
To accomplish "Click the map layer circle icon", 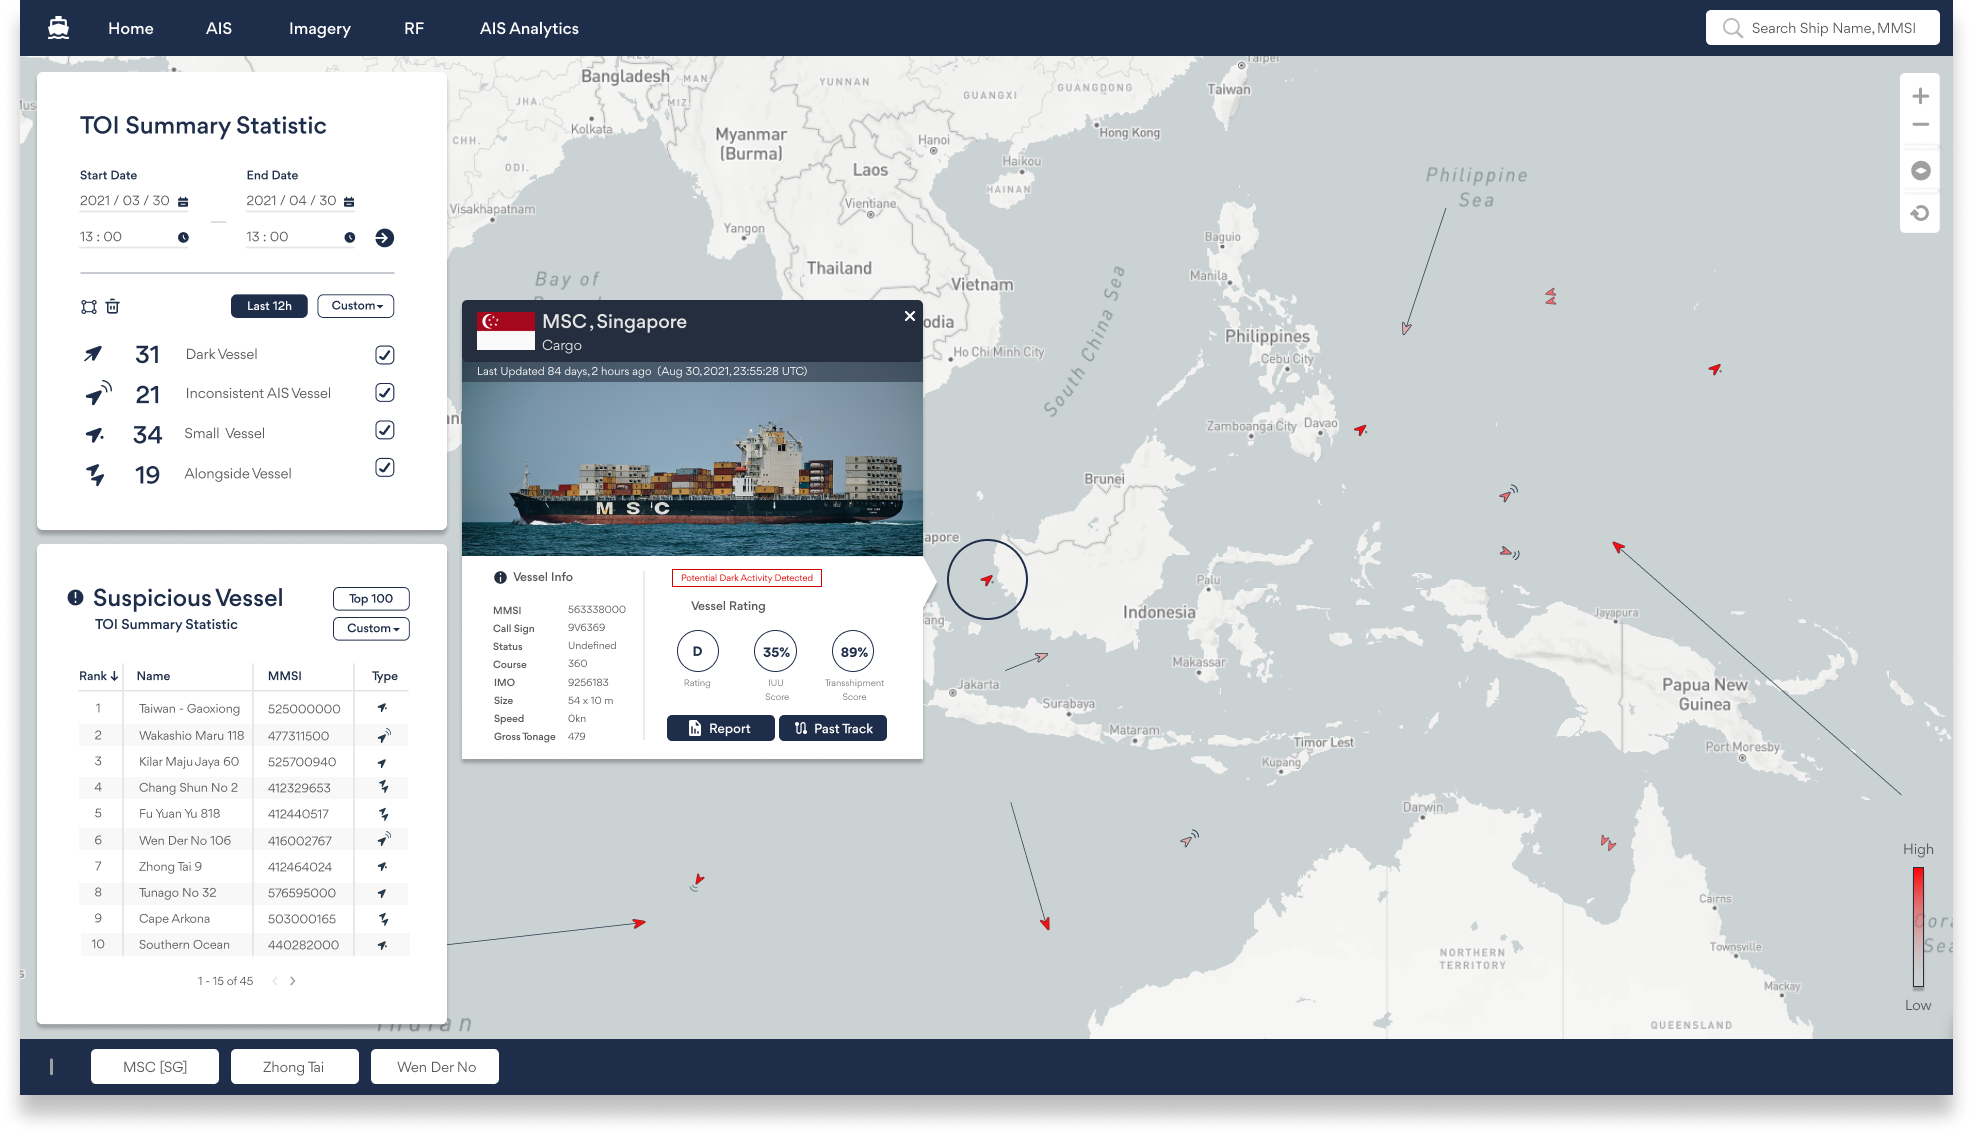I will (1920, 170).
